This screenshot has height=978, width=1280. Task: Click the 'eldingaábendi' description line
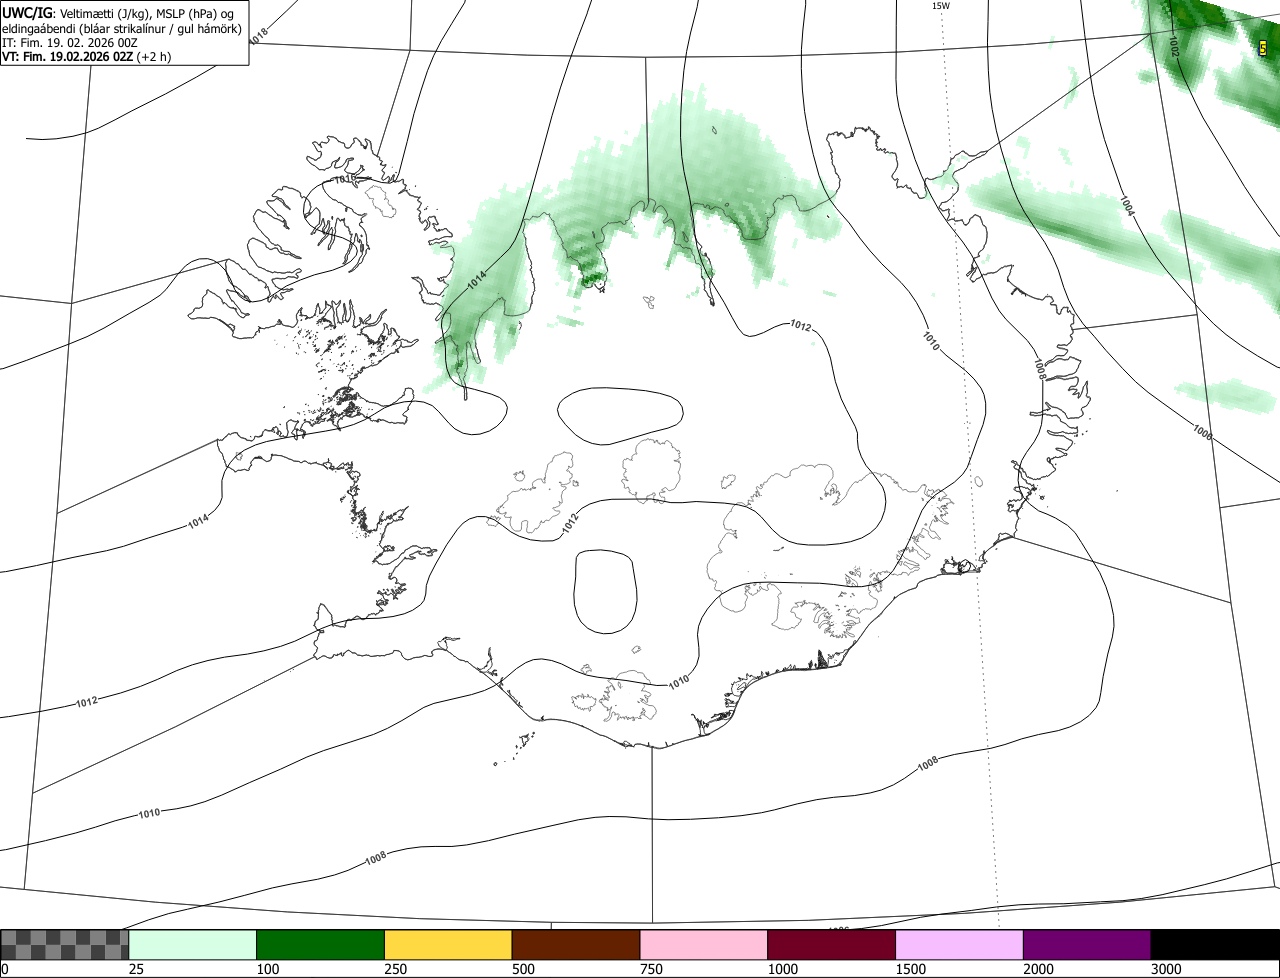[x=121, y=27]
